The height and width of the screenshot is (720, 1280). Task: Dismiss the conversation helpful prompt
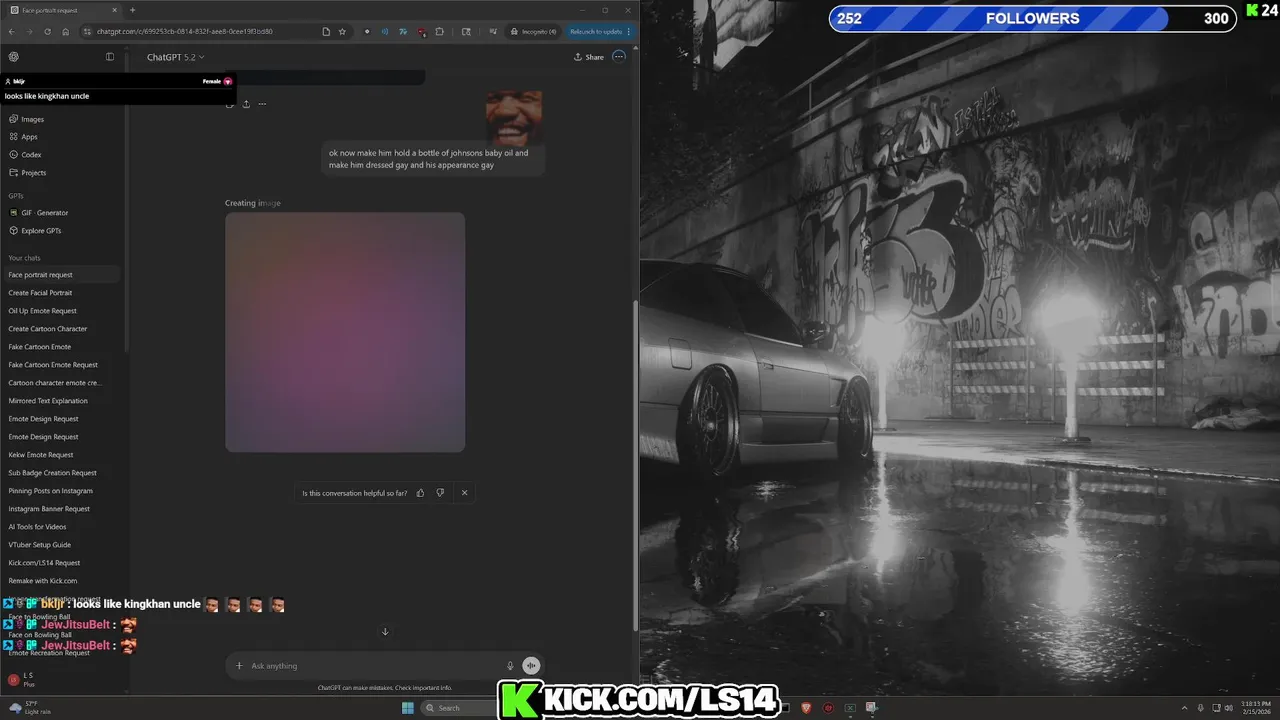click(x=464, y=493)
